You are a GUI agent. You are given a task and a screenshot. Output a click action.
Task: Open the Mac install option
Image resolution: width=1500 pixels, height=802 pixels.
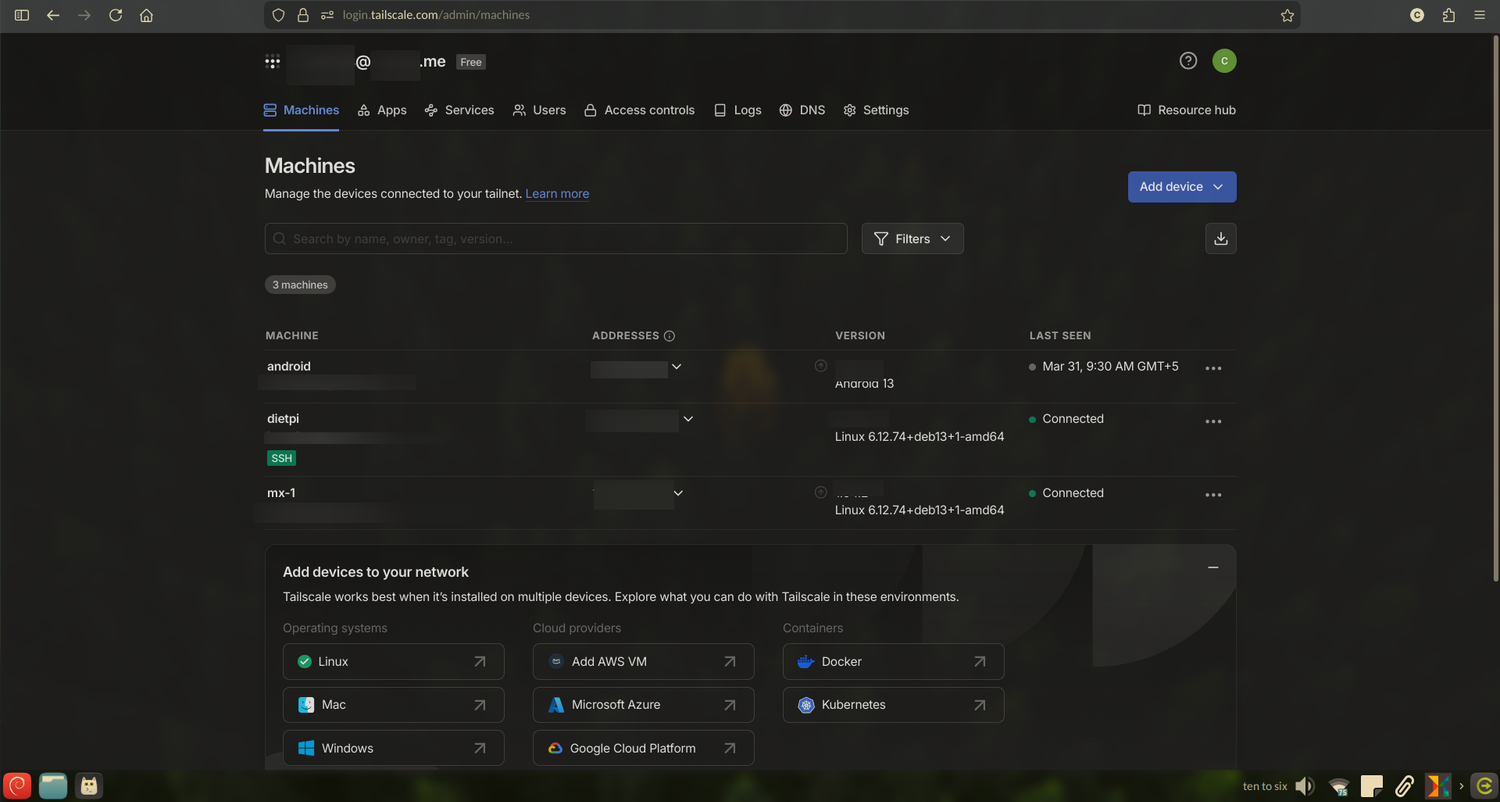[x=394, y=705]
